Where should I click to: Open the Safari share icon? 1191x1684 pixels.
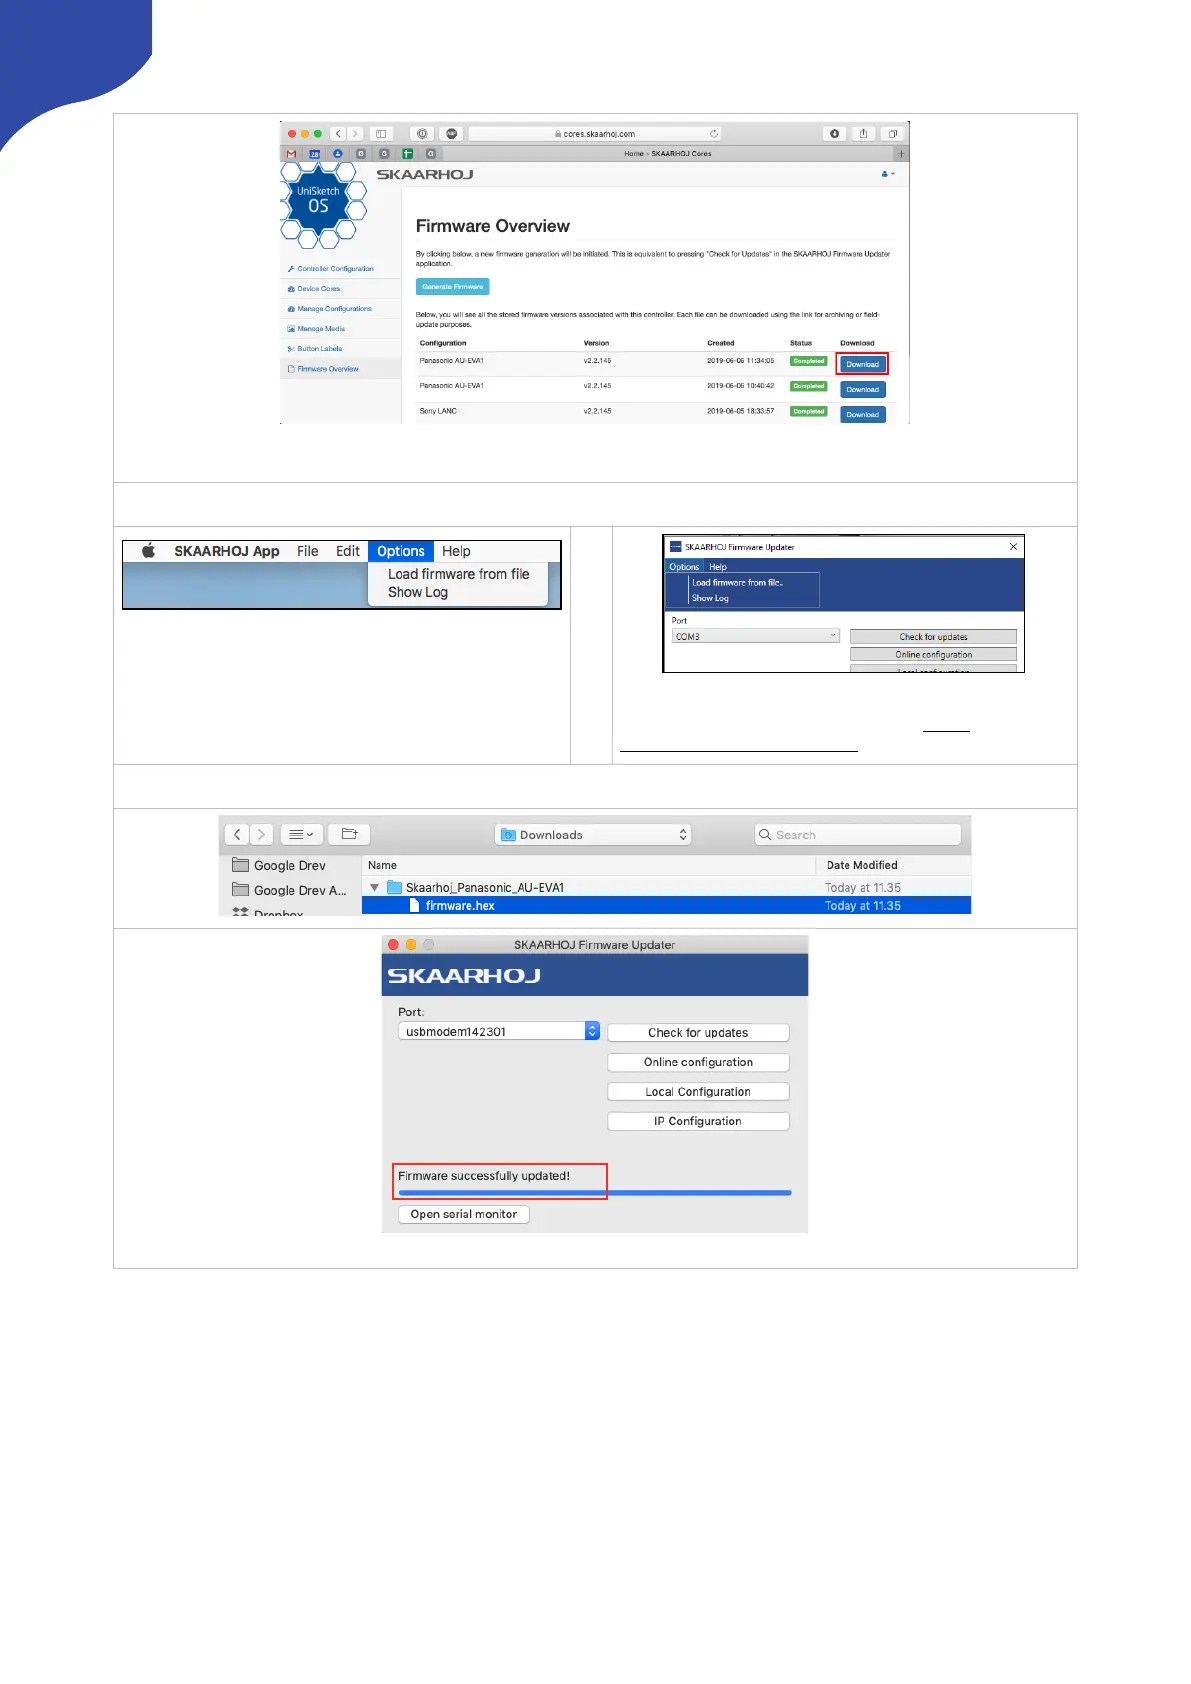(x=864, y=133)
